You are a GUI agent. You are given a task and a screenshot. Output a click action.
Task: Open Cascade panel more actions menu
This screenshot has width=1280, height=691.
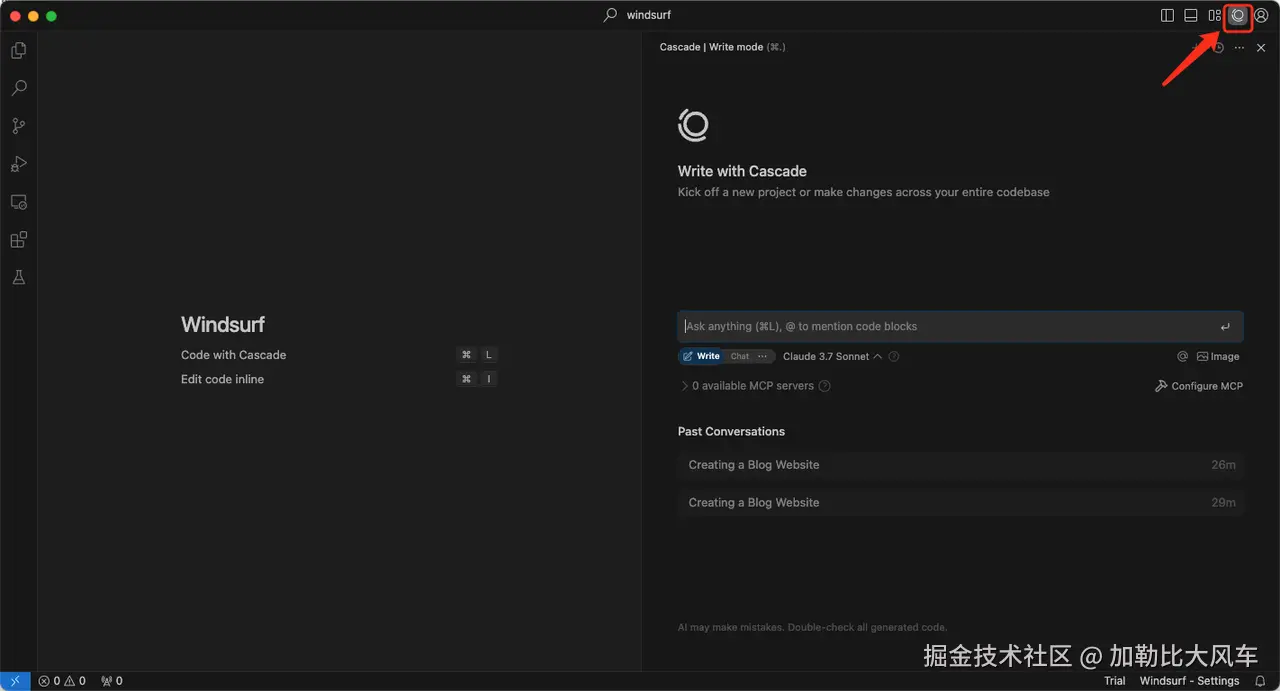coord(1240,47)
